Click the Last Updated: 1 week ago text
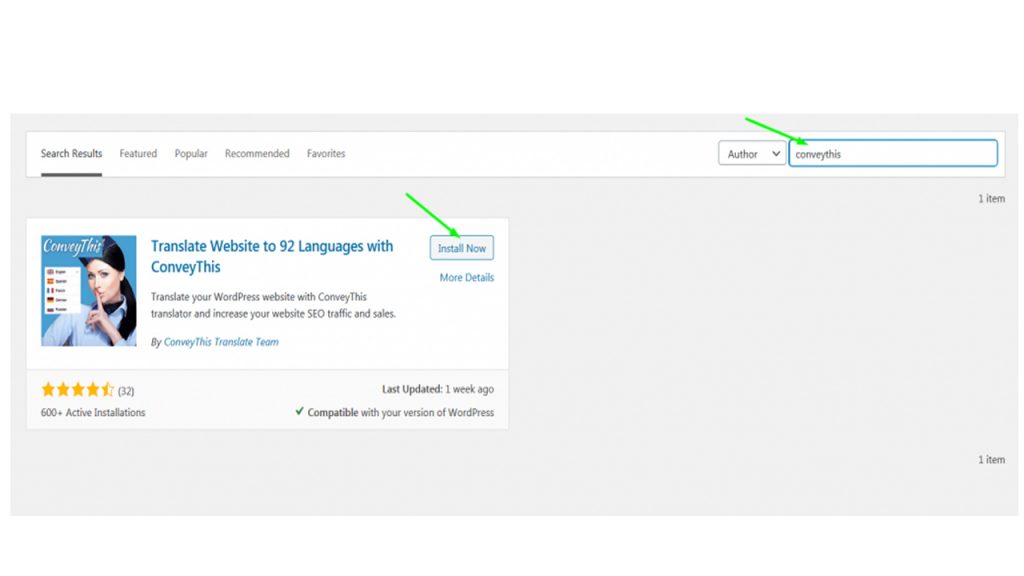Viewport: 1024px width, 576px height. [x=438, y=389]
